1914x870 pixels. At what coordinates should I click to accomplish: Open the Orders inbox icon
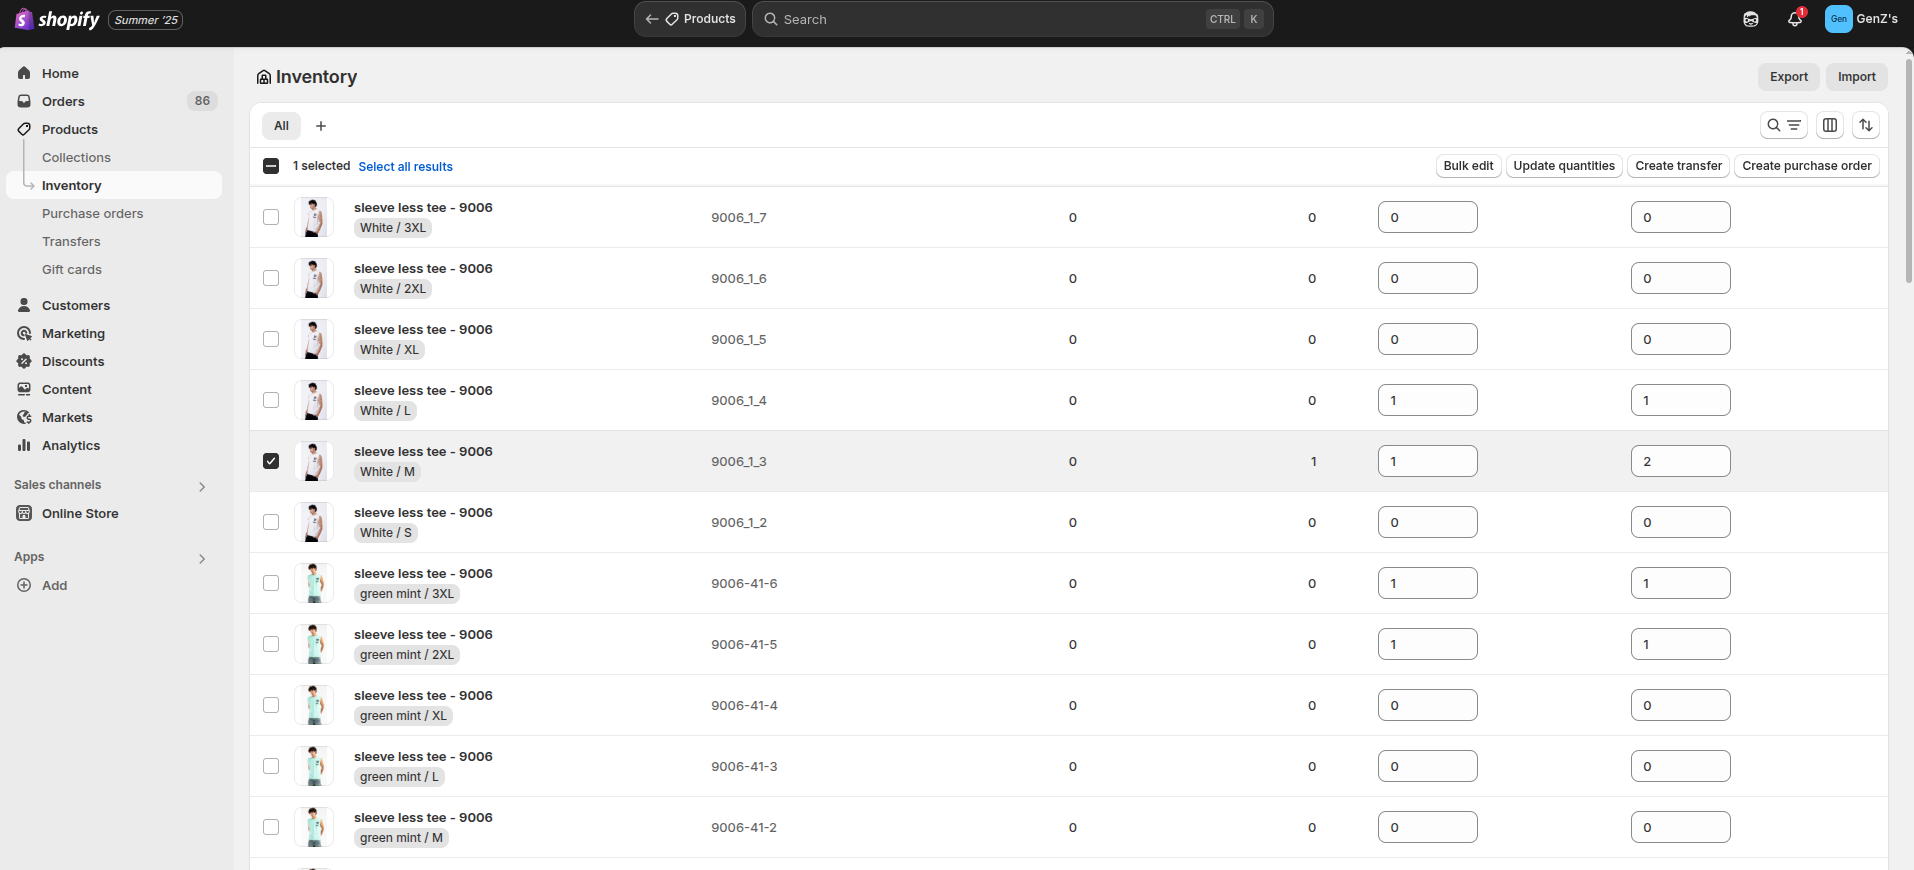(24, 101)
